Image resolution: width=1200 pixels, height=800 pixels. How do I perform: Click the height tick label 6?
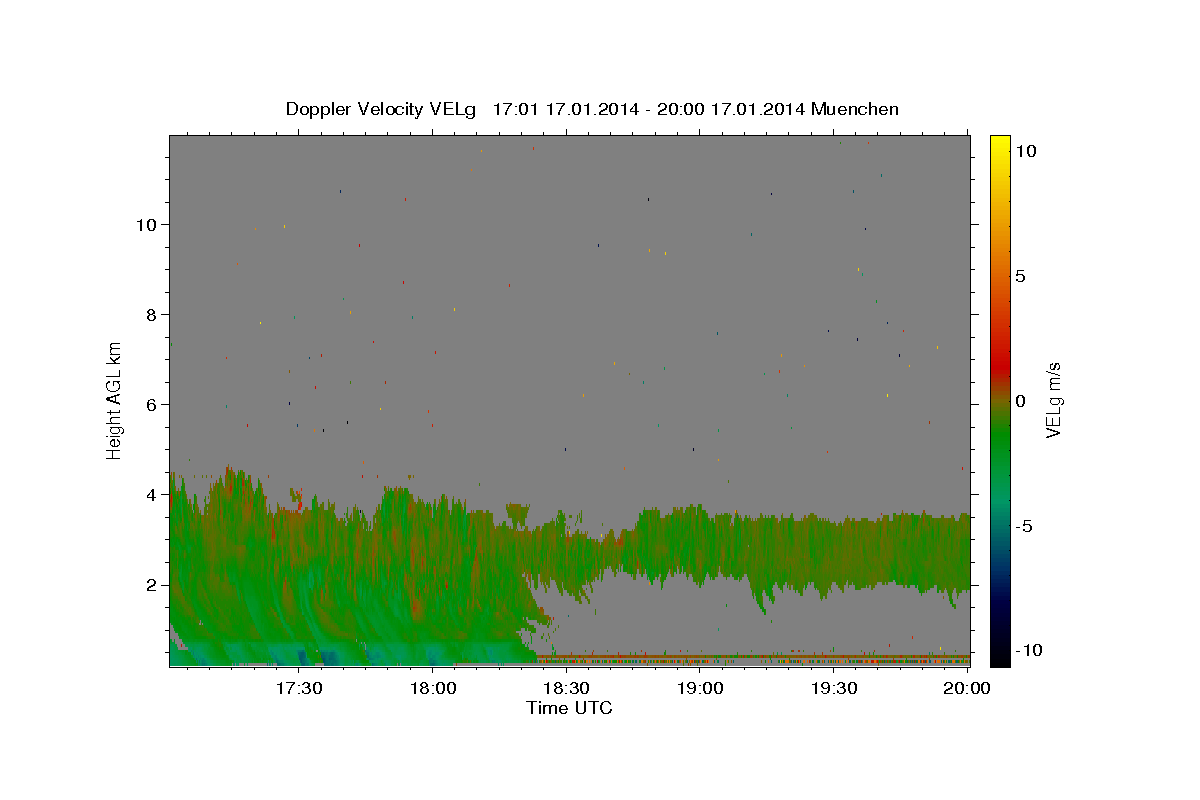click(152, 405)
